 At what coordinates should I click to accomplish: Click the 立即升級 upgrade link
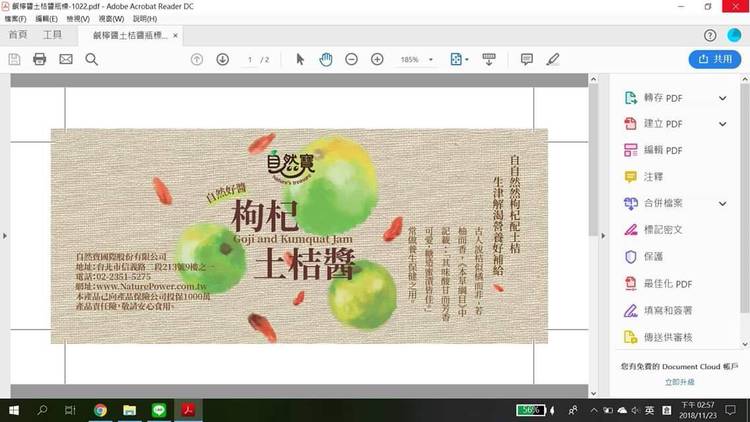(x=679, y=382)
